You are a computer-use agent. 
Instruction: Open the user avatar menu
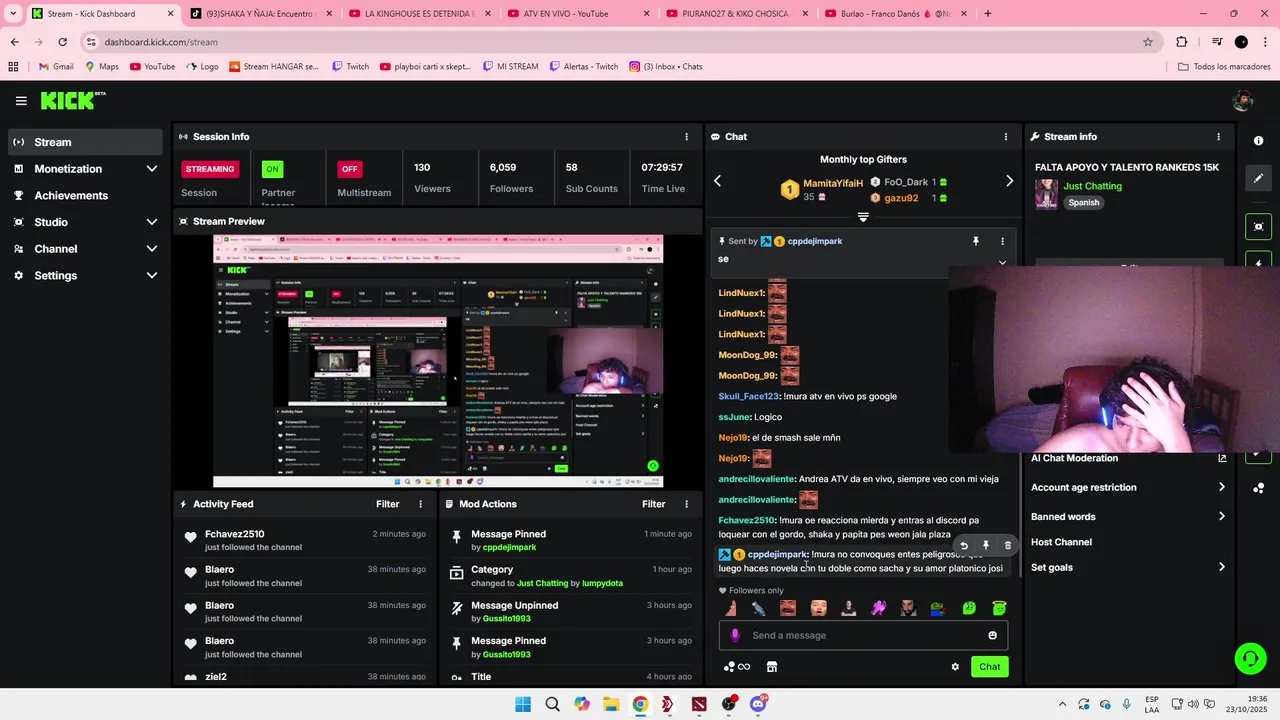tap(1243, 100)
